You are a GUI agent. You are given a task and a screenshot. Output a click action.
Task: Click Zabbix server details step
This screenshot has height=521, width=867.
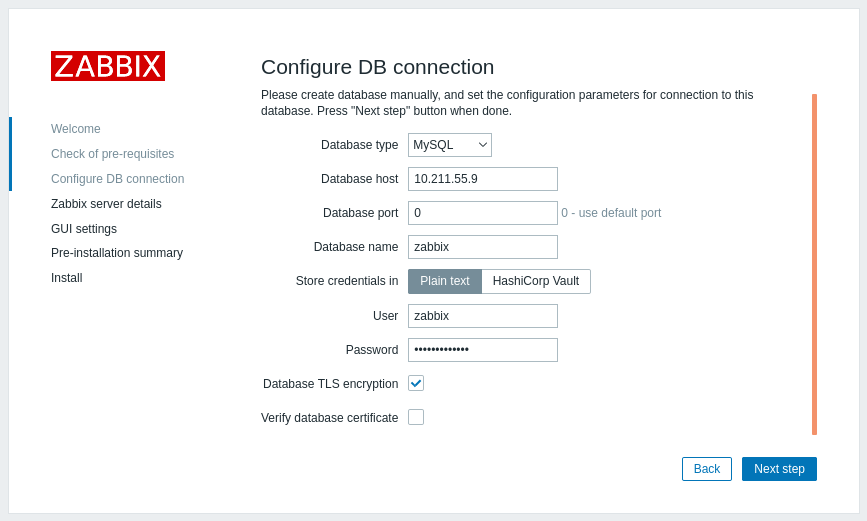tap(106, 204)
